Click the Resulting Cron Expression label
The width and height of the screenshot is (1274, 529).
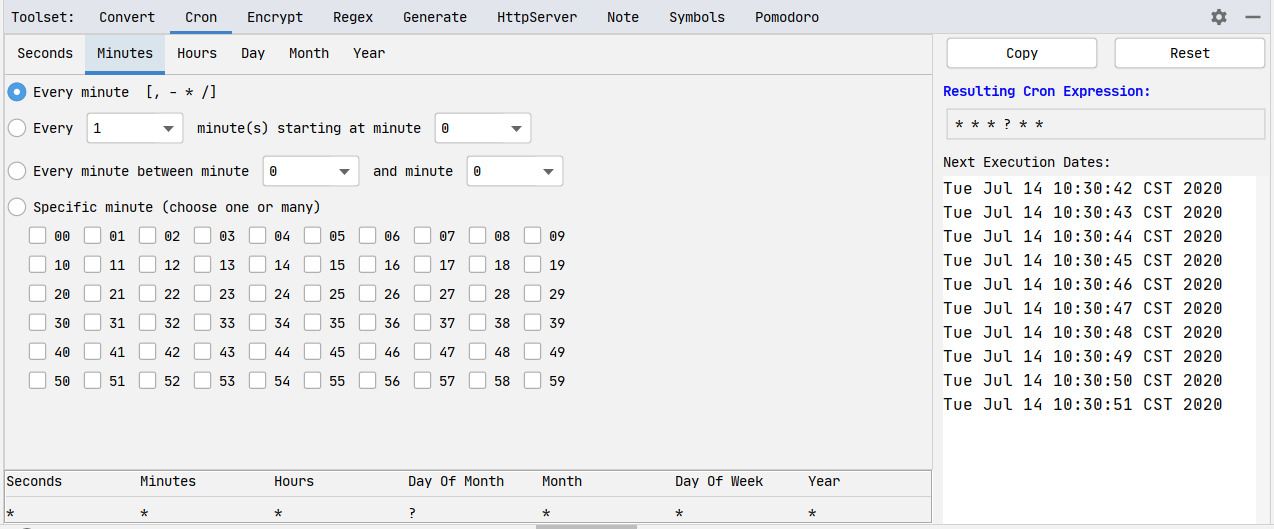point(1047,91)
